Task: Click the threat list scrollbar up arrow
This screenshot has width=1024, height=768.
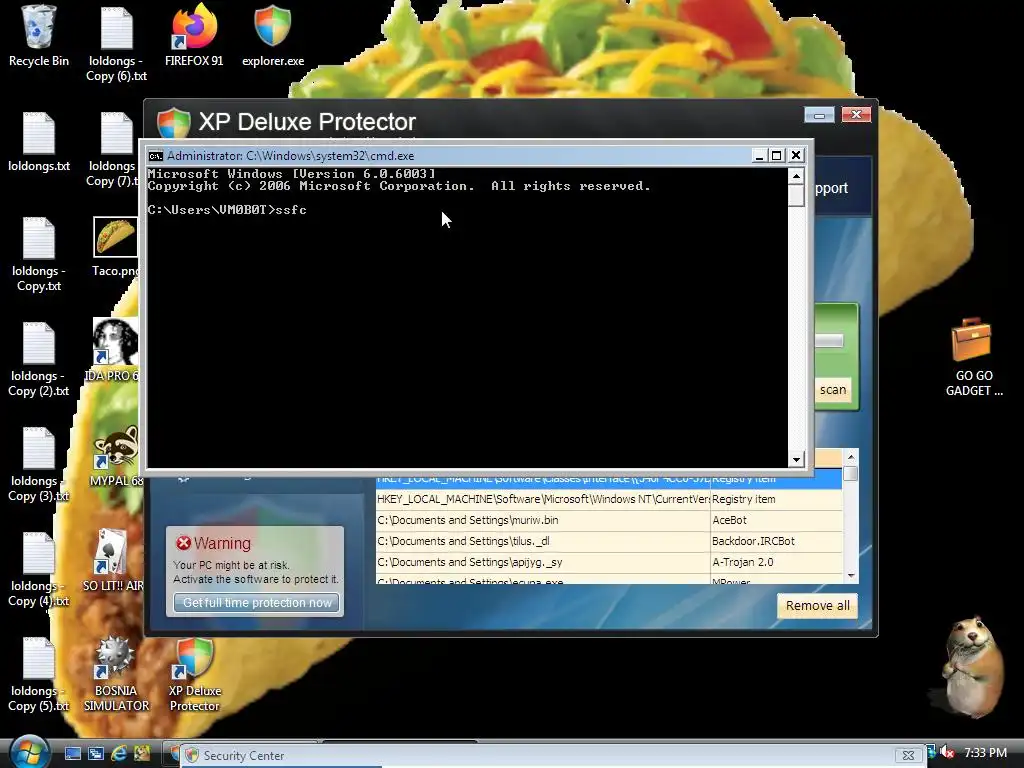Action: tap(850, 456)
